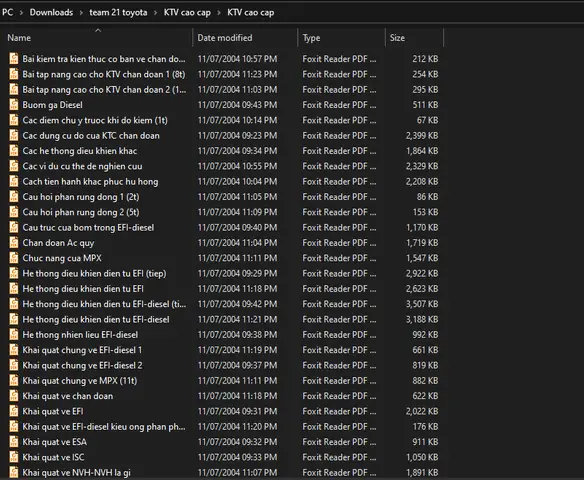584x480 pixels.
Task: Click PDF icon for He thong nhien lieu EFI-diesel
Action: coord(14,335)
